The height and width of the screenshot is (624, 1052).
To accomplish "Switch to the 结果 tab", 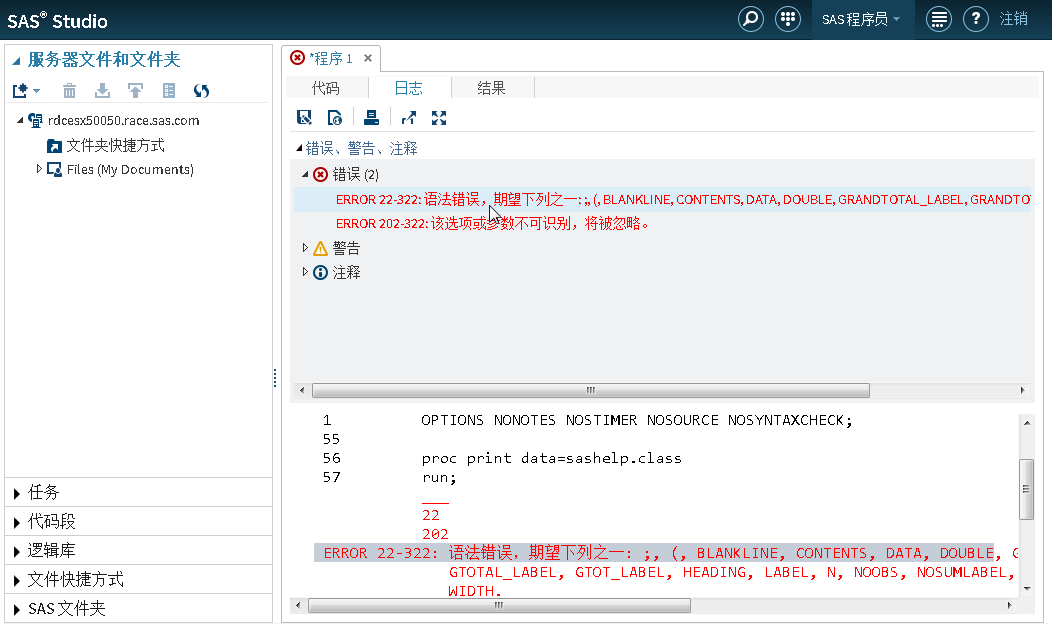I will click(491, 88).
